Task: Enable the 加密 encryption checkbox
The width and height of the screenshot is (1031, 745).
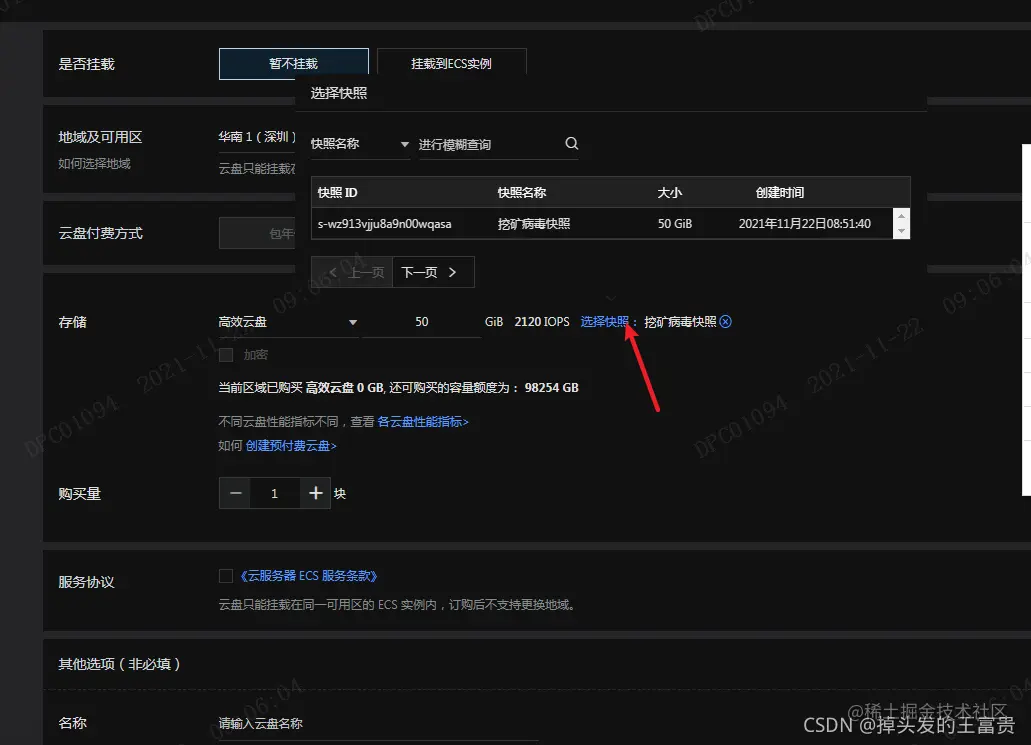Action: click(x=225, y=354)
